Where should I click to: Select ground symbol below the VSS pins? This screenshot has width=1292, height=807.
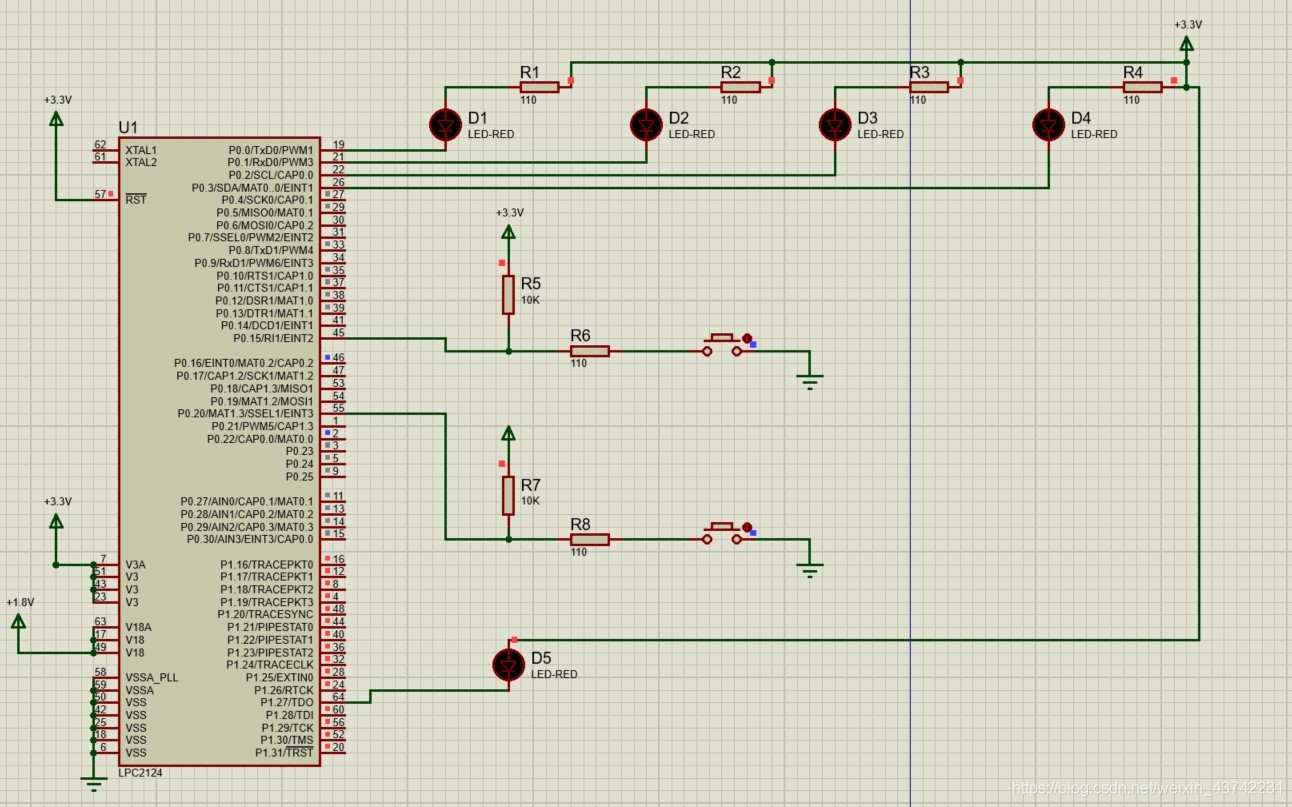click(94, 784)
